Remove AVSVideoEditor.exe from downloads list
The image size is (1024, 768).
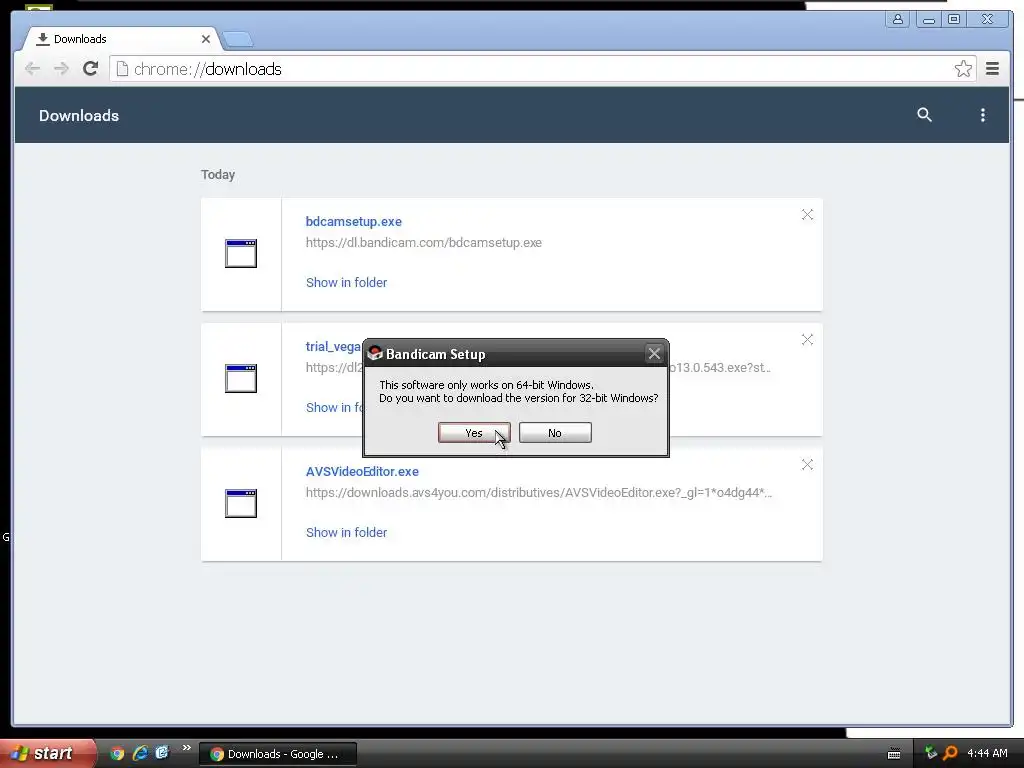point(807,464)
